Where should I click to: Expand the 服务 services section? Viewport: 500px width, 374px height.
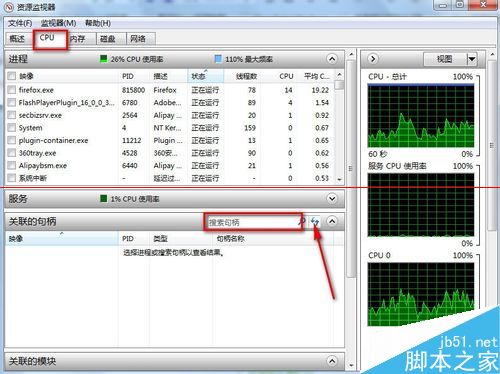(x=332, y=199)
